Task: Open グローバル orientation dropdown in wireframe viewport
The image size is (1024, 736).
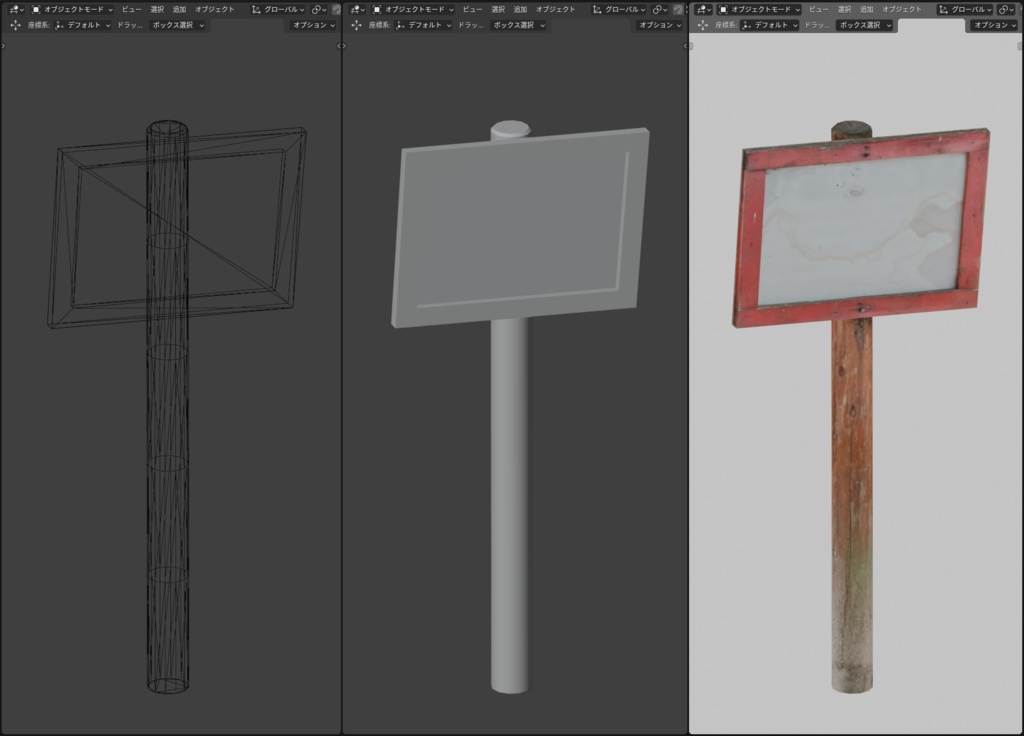Action: [x=278, y=9]
